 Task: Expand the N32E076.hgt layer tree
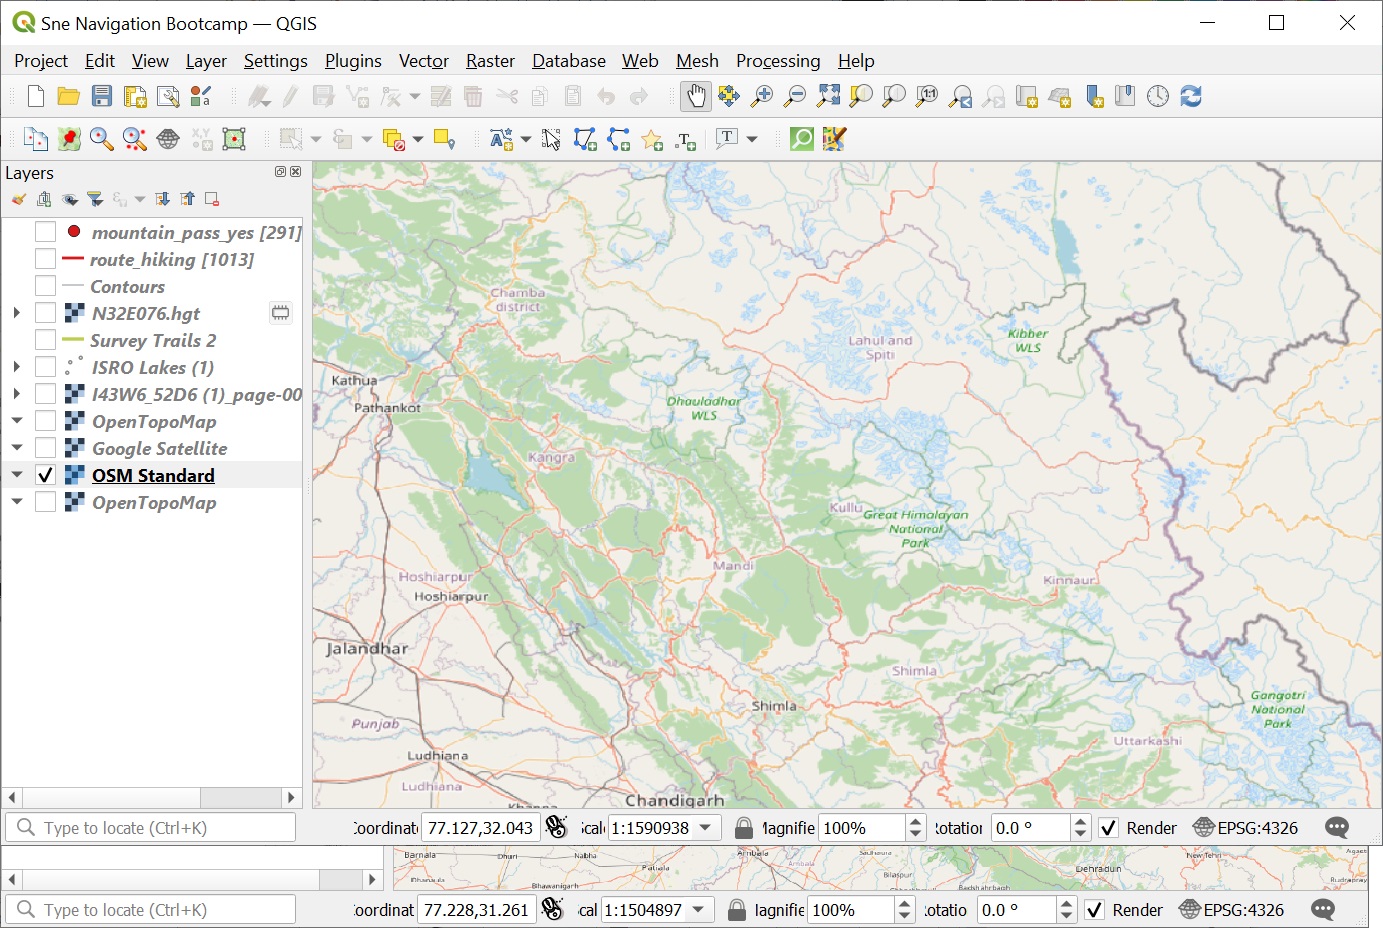point(16,313)
